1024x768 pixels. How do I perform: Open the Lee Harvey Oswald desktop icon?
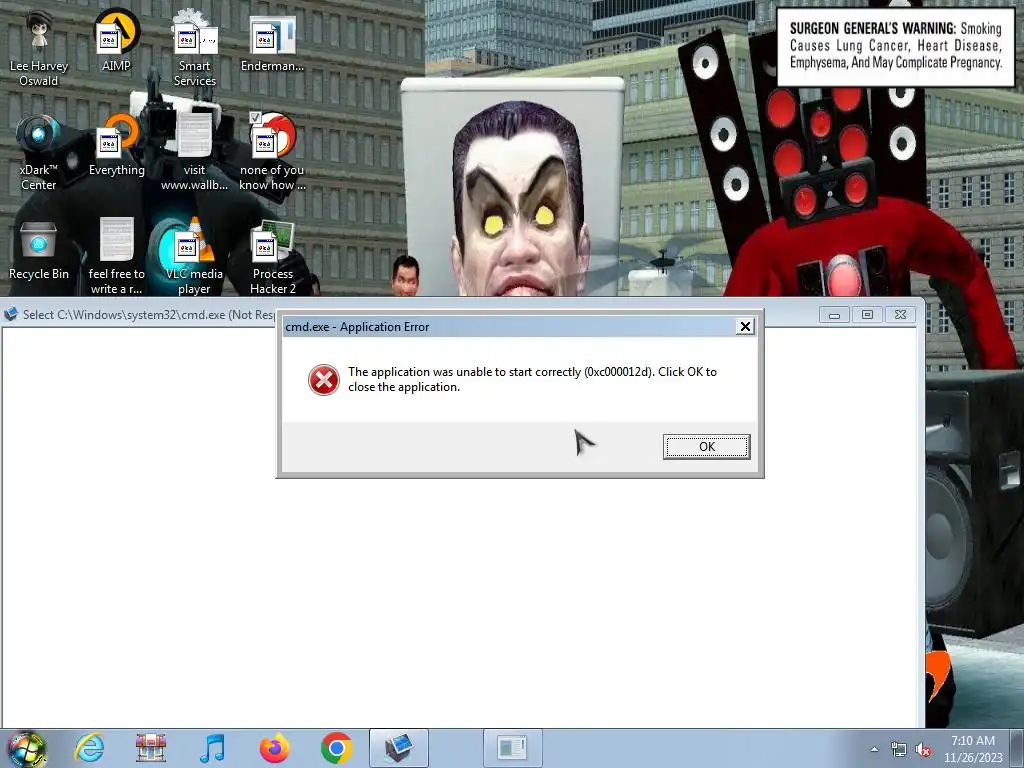coord(39,50)
